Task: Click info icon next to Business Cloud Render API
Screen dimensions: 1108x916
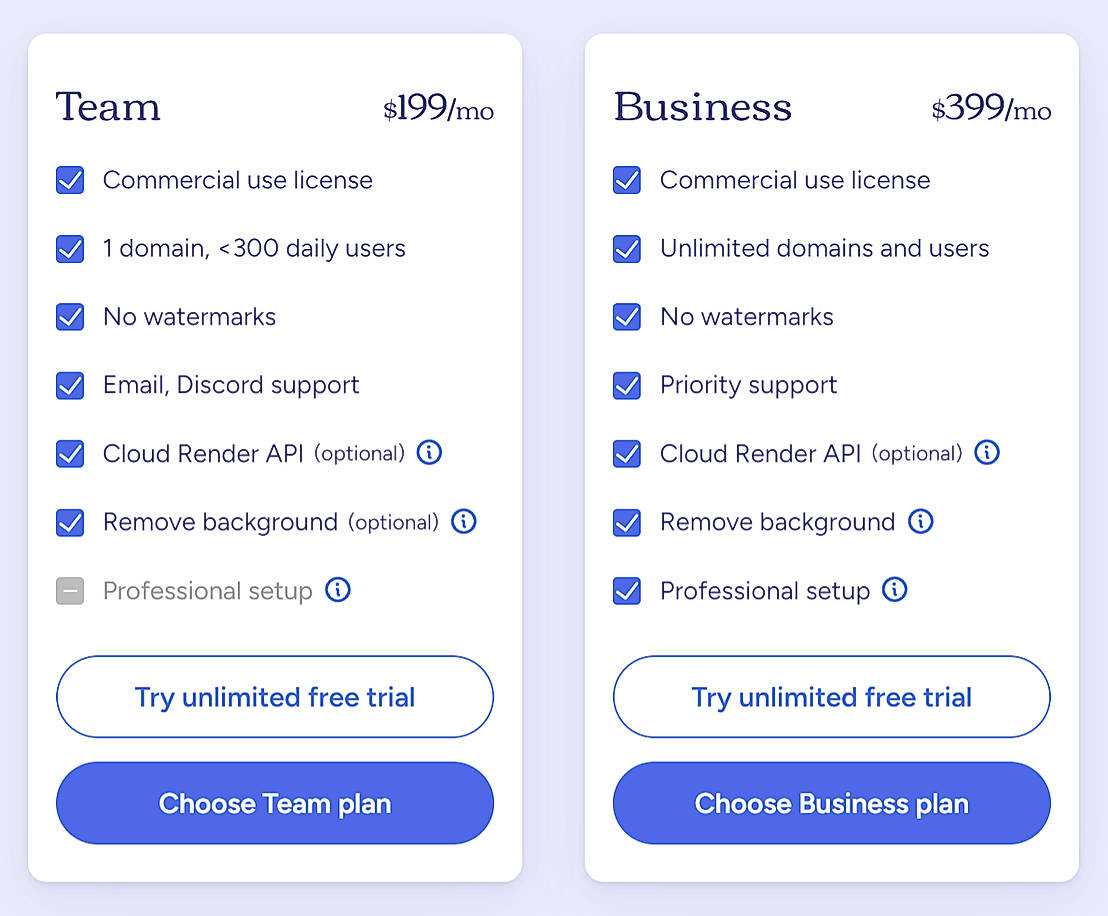Action: (x=987, y=453)
